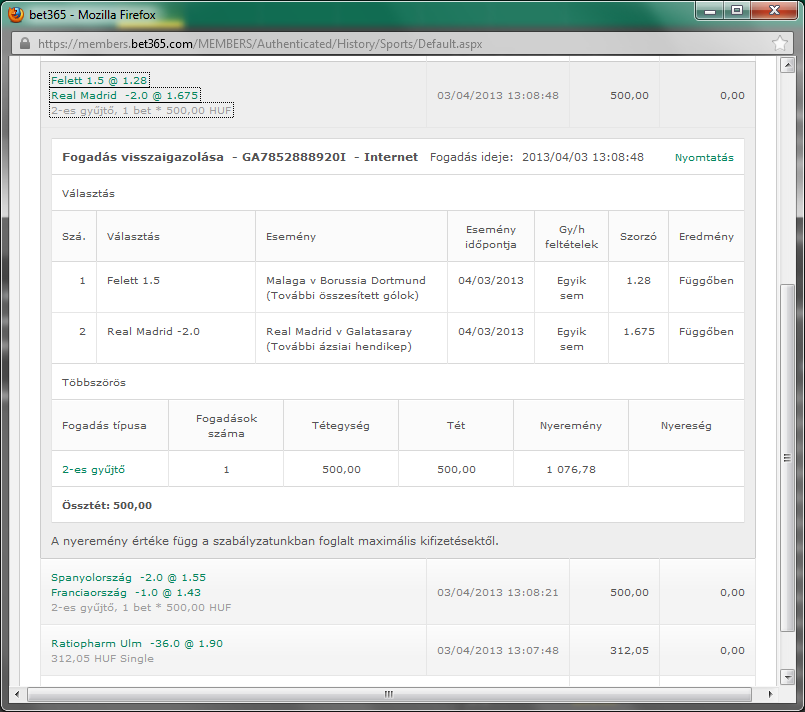Click the Firefox logo icon in title bar
Viewport: 805px width, 712px height.
pos(15,14)
